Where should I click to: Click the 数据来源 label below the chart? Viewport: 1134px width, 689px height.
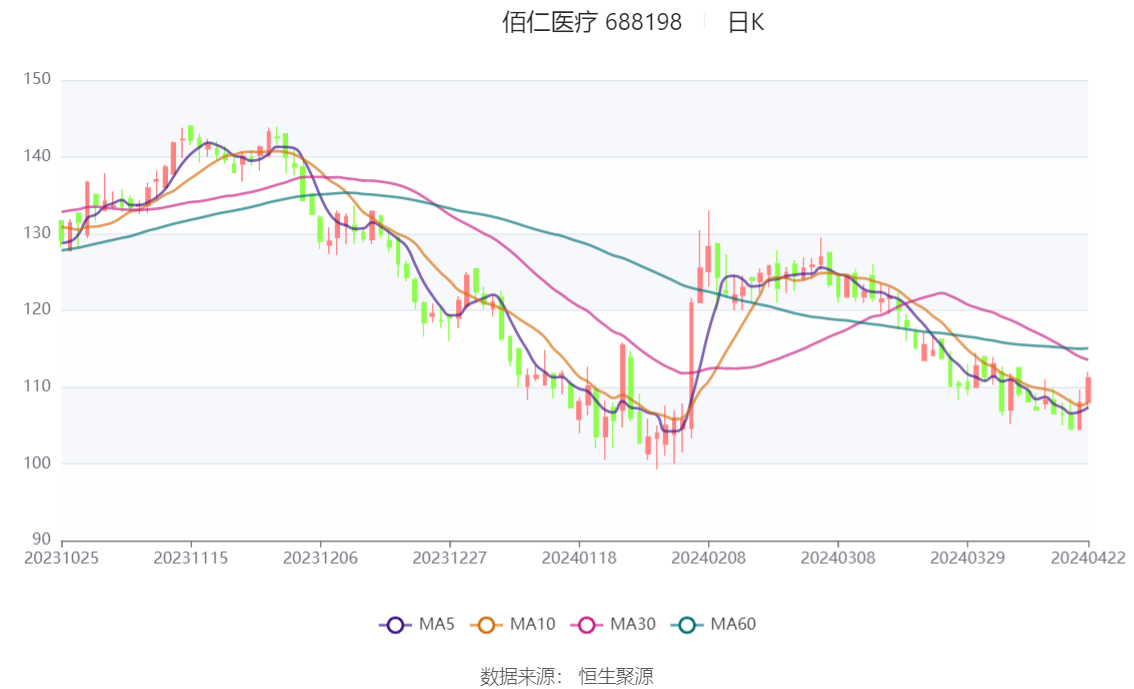(x=520, y=677)
